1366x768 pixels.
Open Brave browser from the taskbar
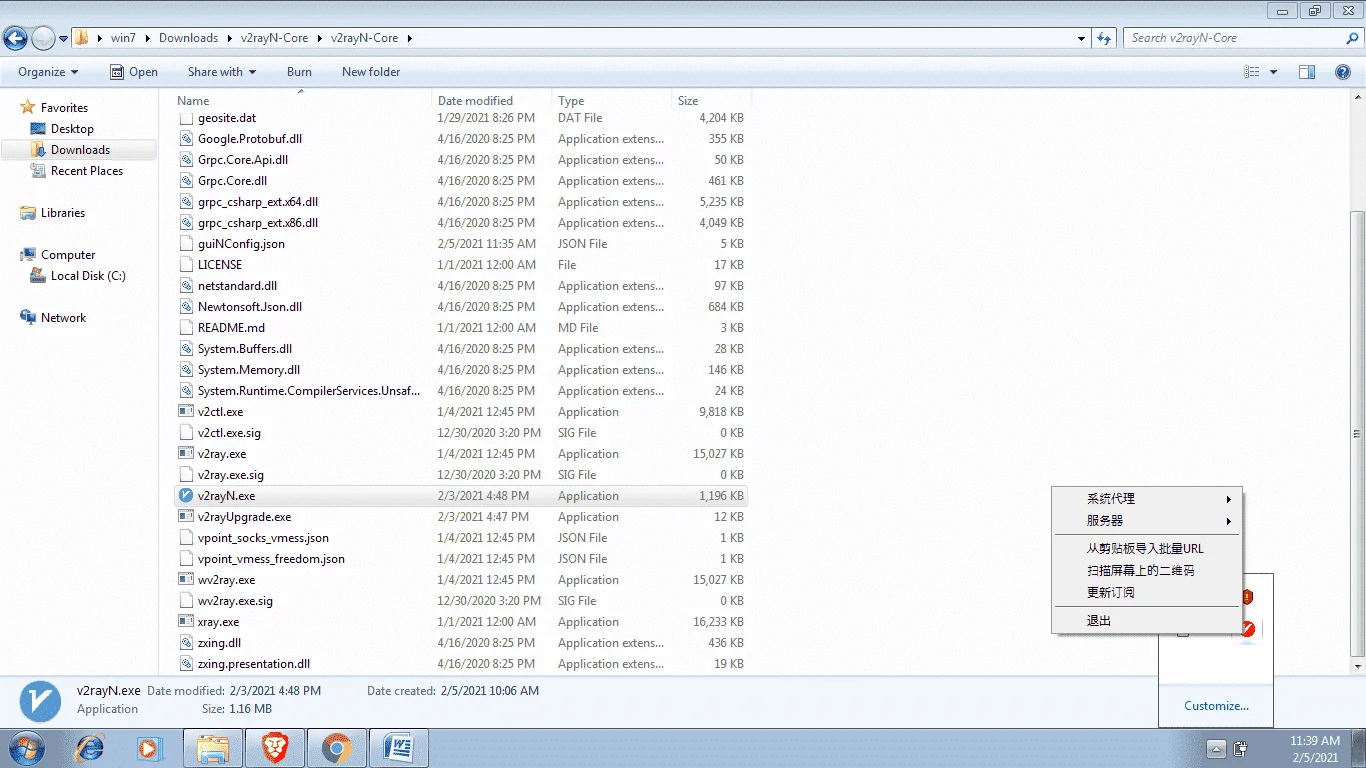point(275,748)
